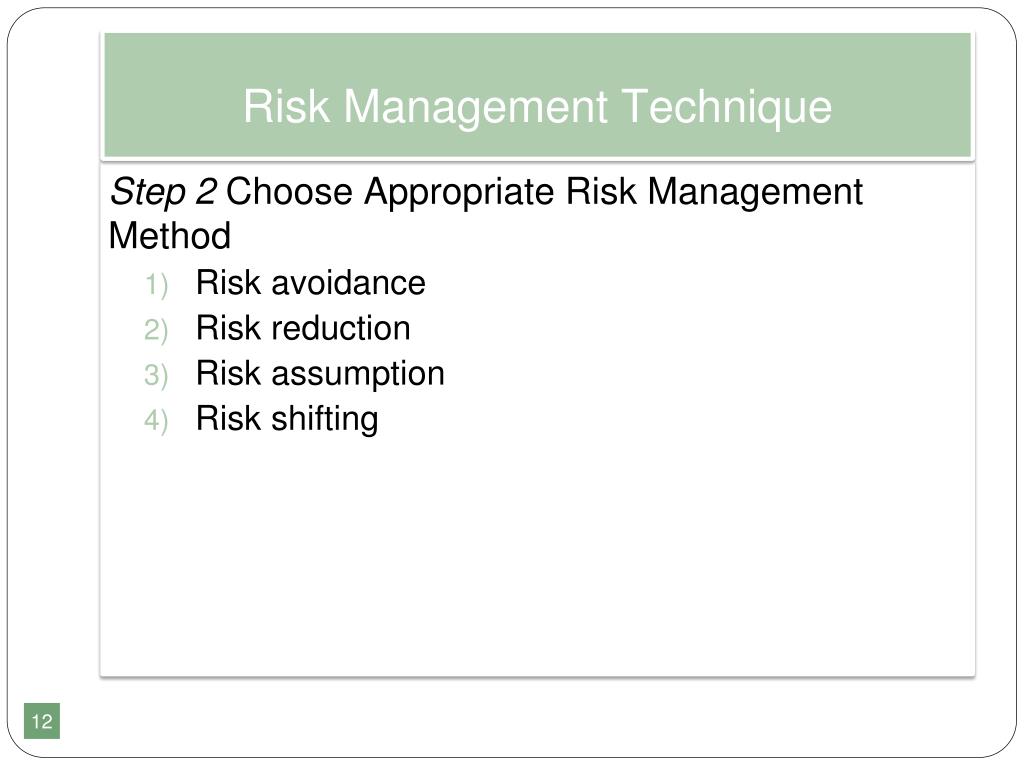Click the word Technique in title

pyautogui.click(x=726, y=106)
